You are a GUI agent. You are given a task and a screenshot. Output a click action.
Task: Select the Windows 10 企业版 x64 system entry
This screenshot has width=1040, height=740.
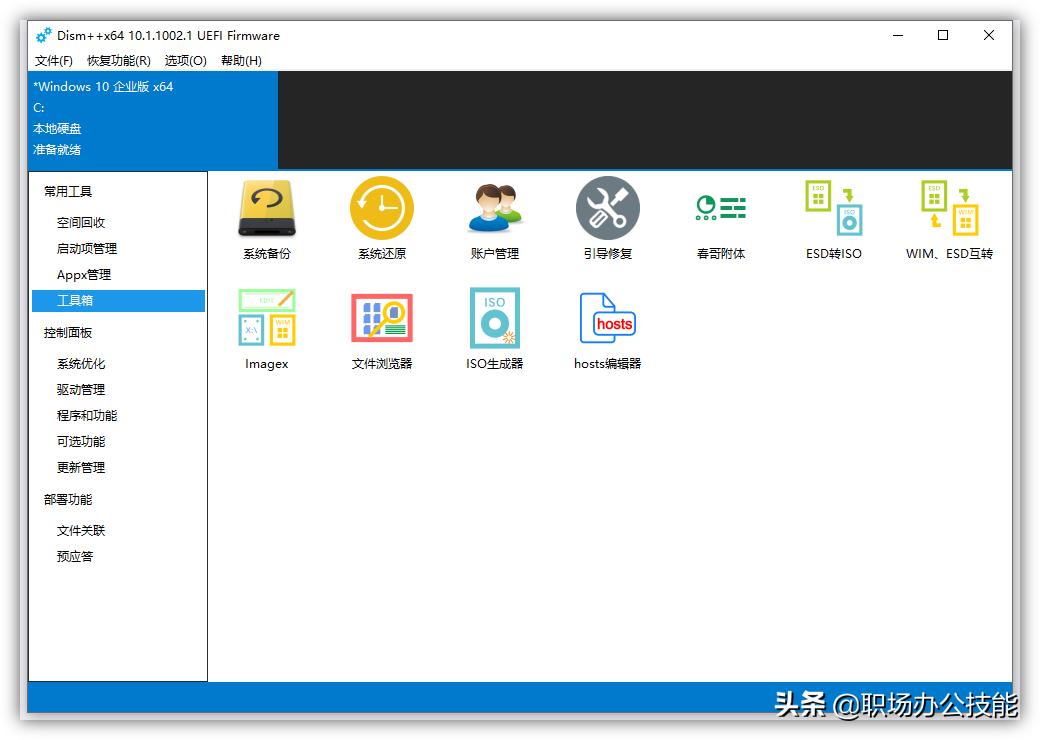coord(110,87)
